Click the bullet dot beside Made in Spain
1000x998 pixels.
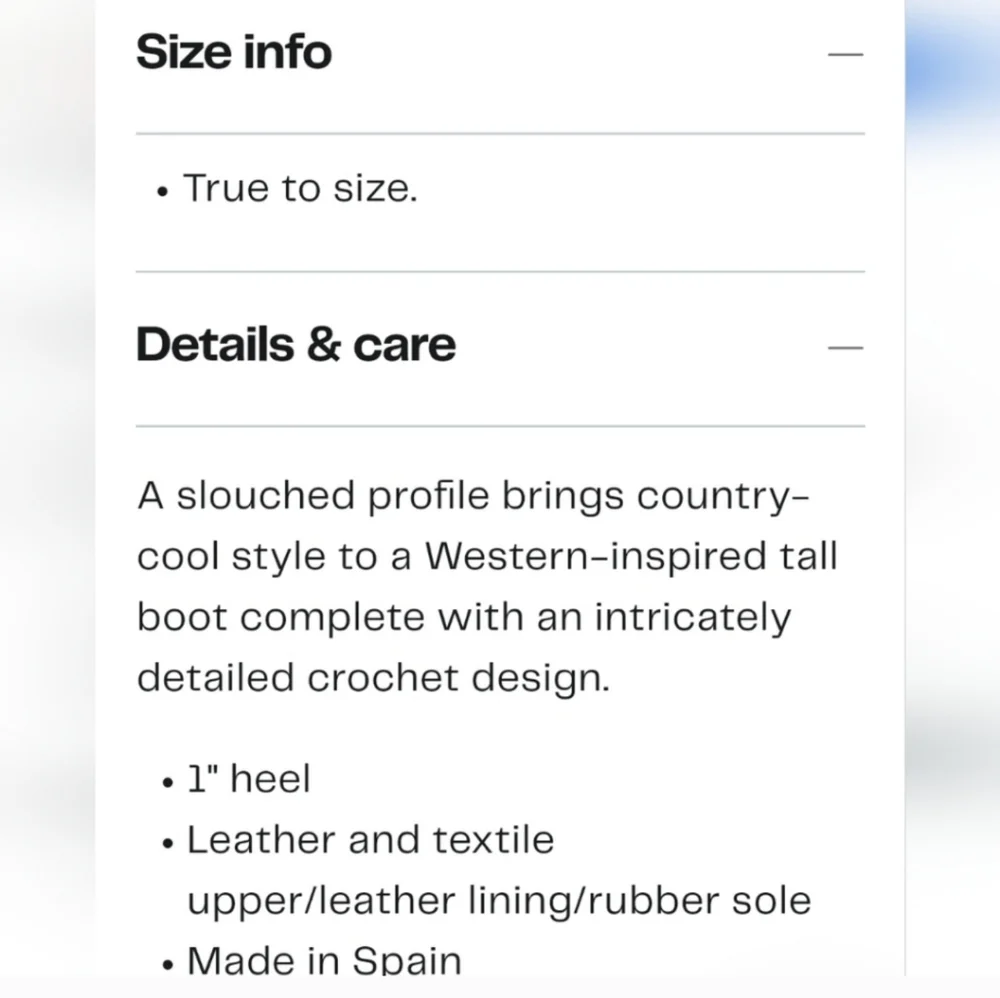pos(167,964)
